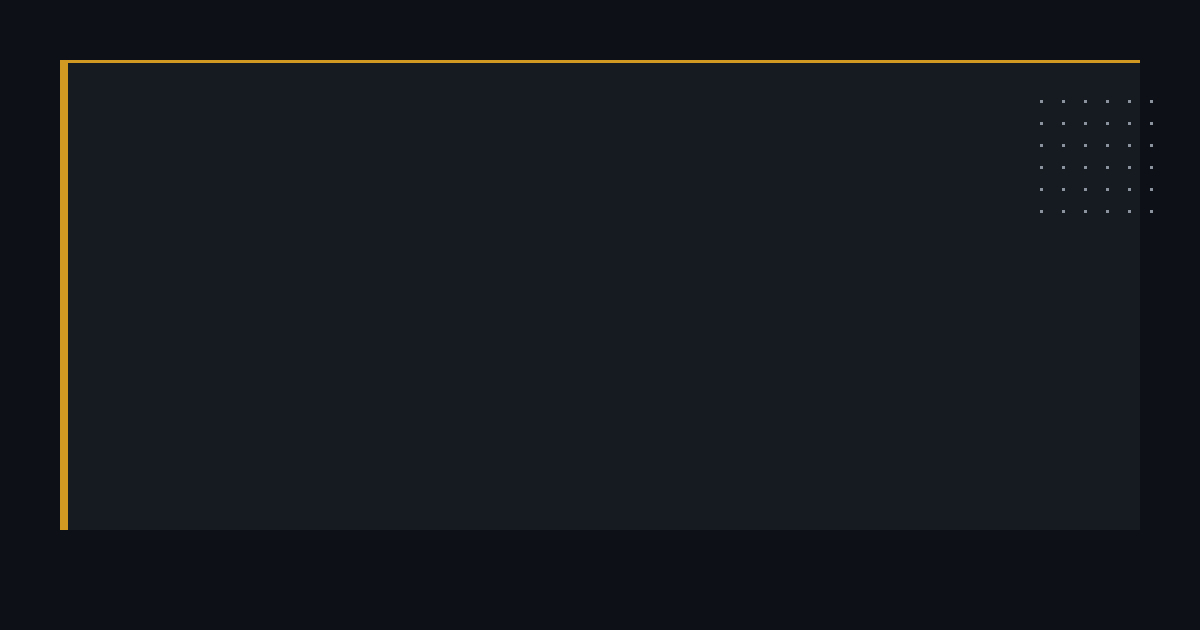Click the dotted grid pattern decoration
1200x630 pixels.
pos(1096,156)
